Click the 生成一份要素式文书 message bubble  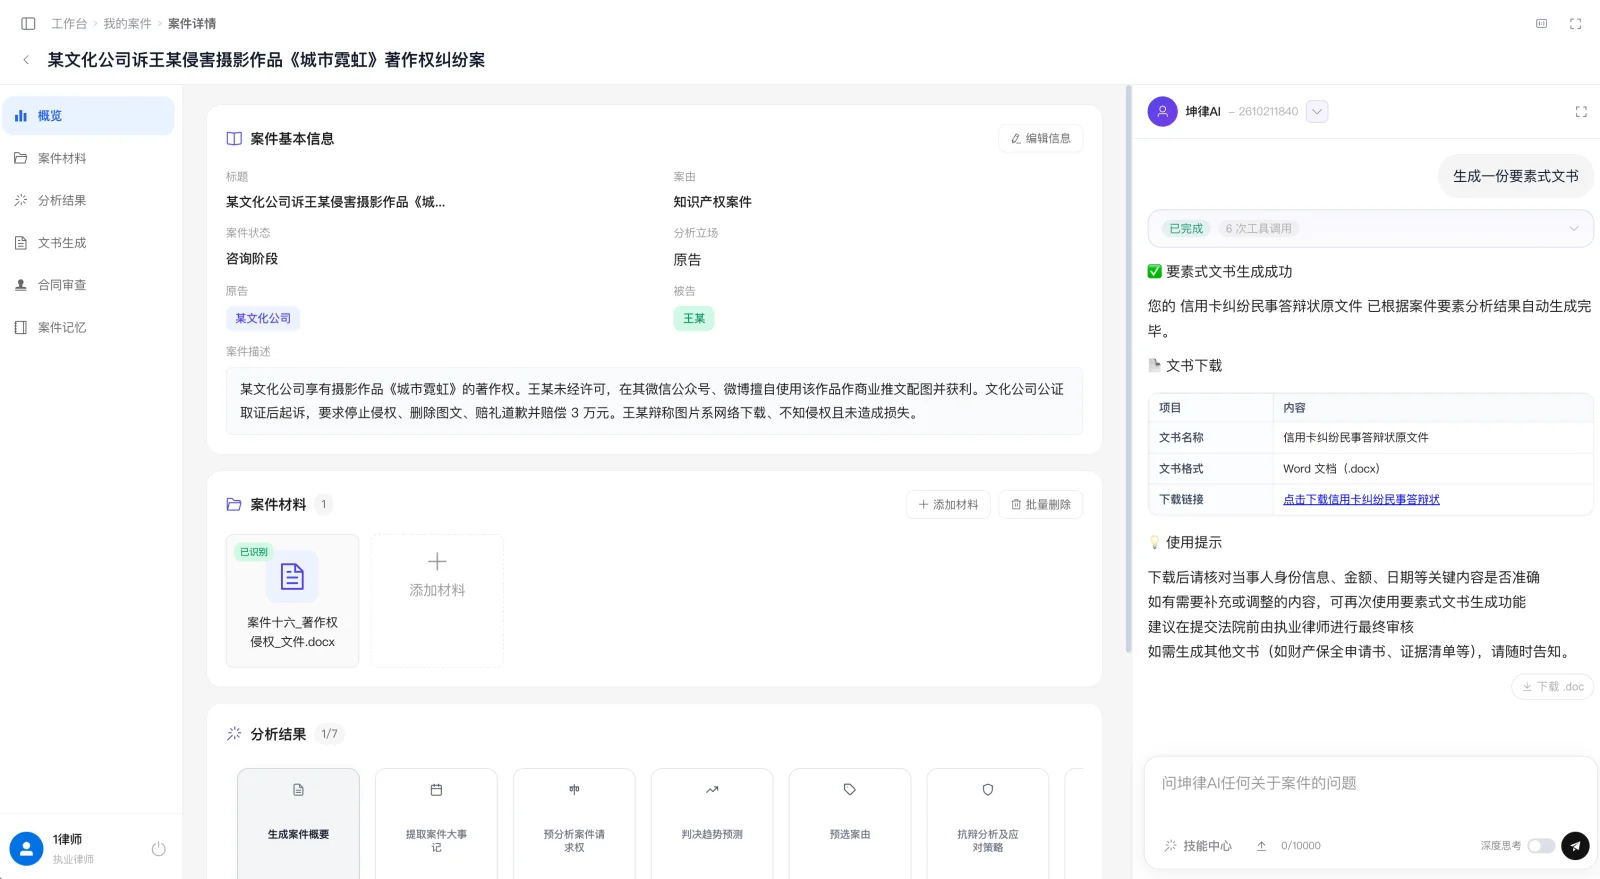click(x=1515, y=176)
